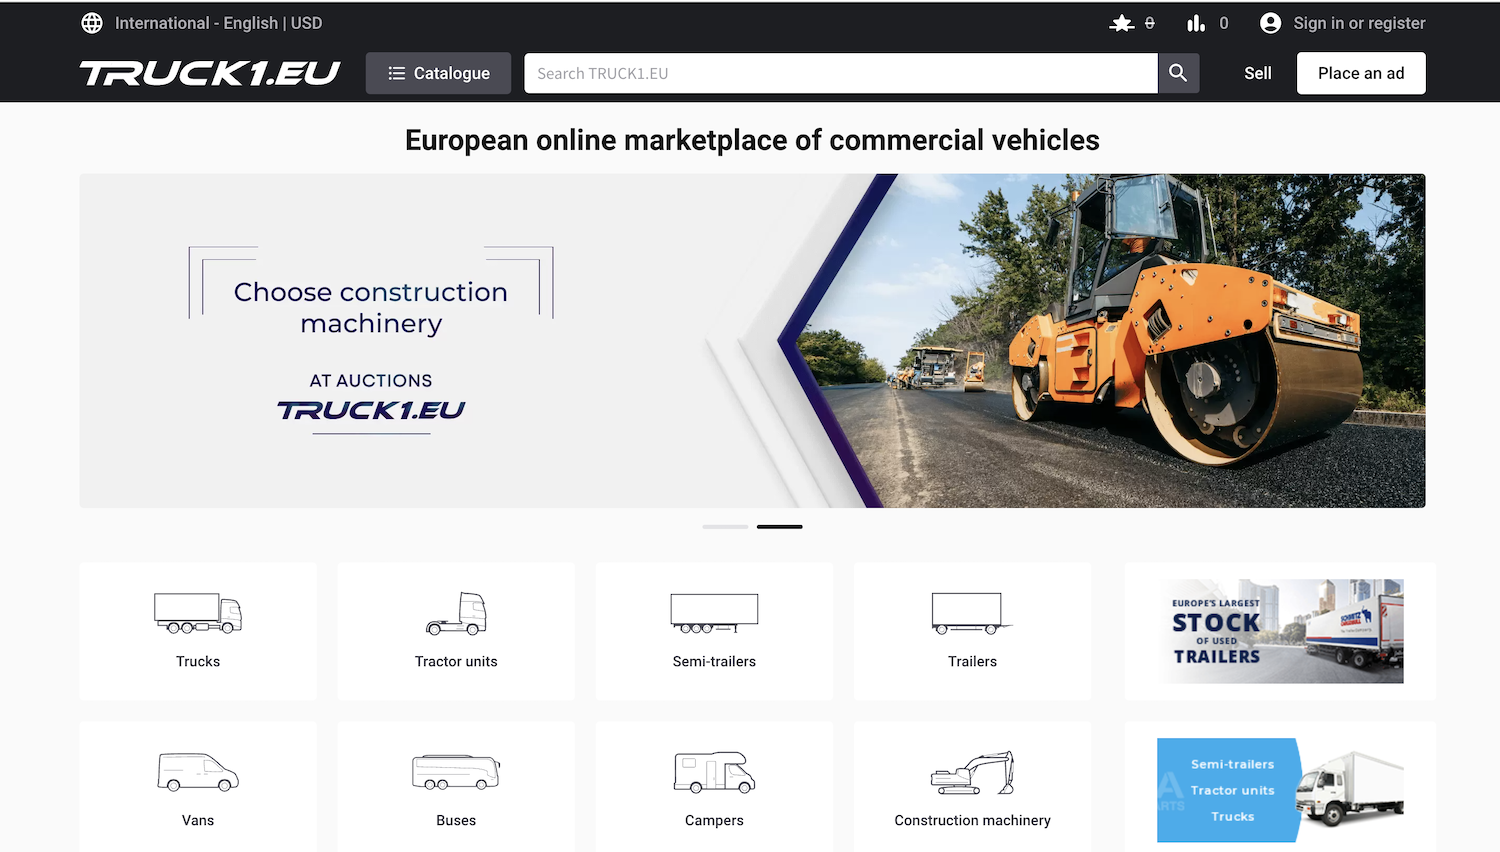Image resolution: width=1500 pixels, height=852 pixels.
Task: Open International - English | USD selector
Action: 218,23
